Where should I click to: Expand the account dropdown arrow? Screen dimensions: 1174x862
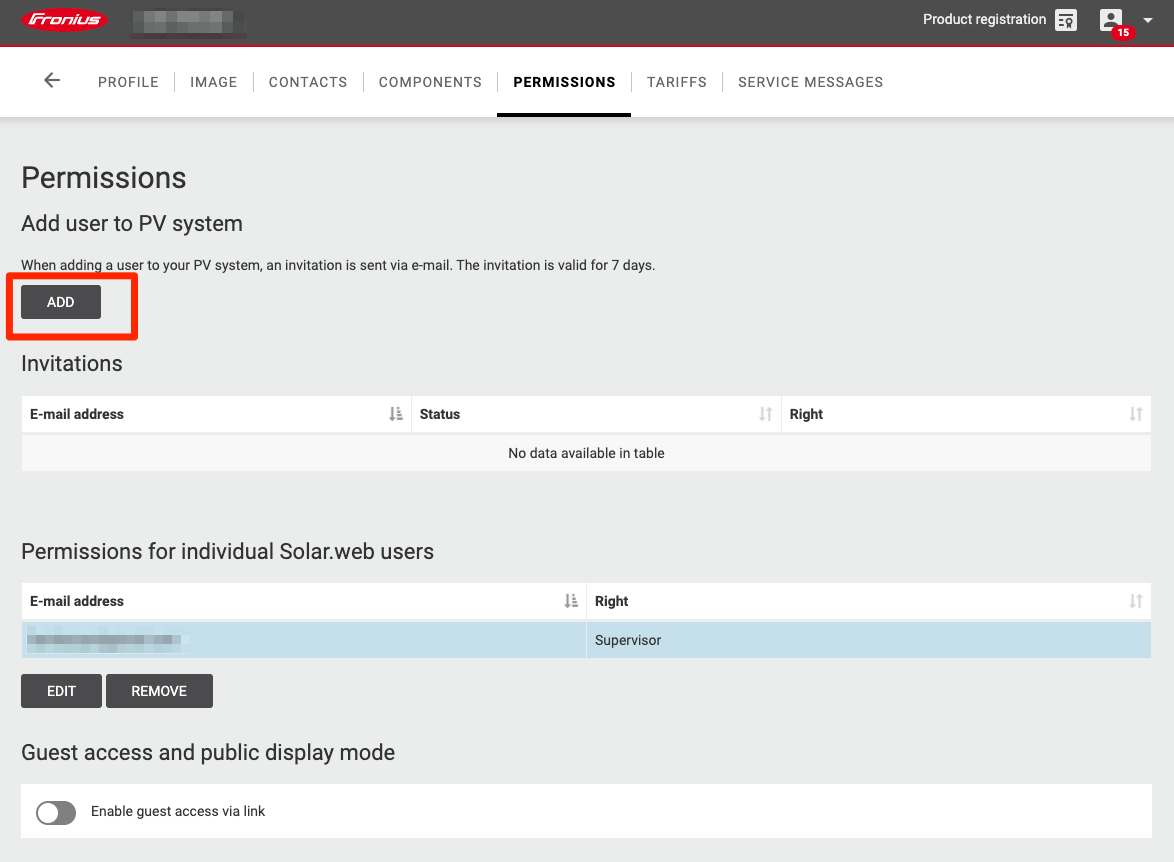(x=1148, y=20)
